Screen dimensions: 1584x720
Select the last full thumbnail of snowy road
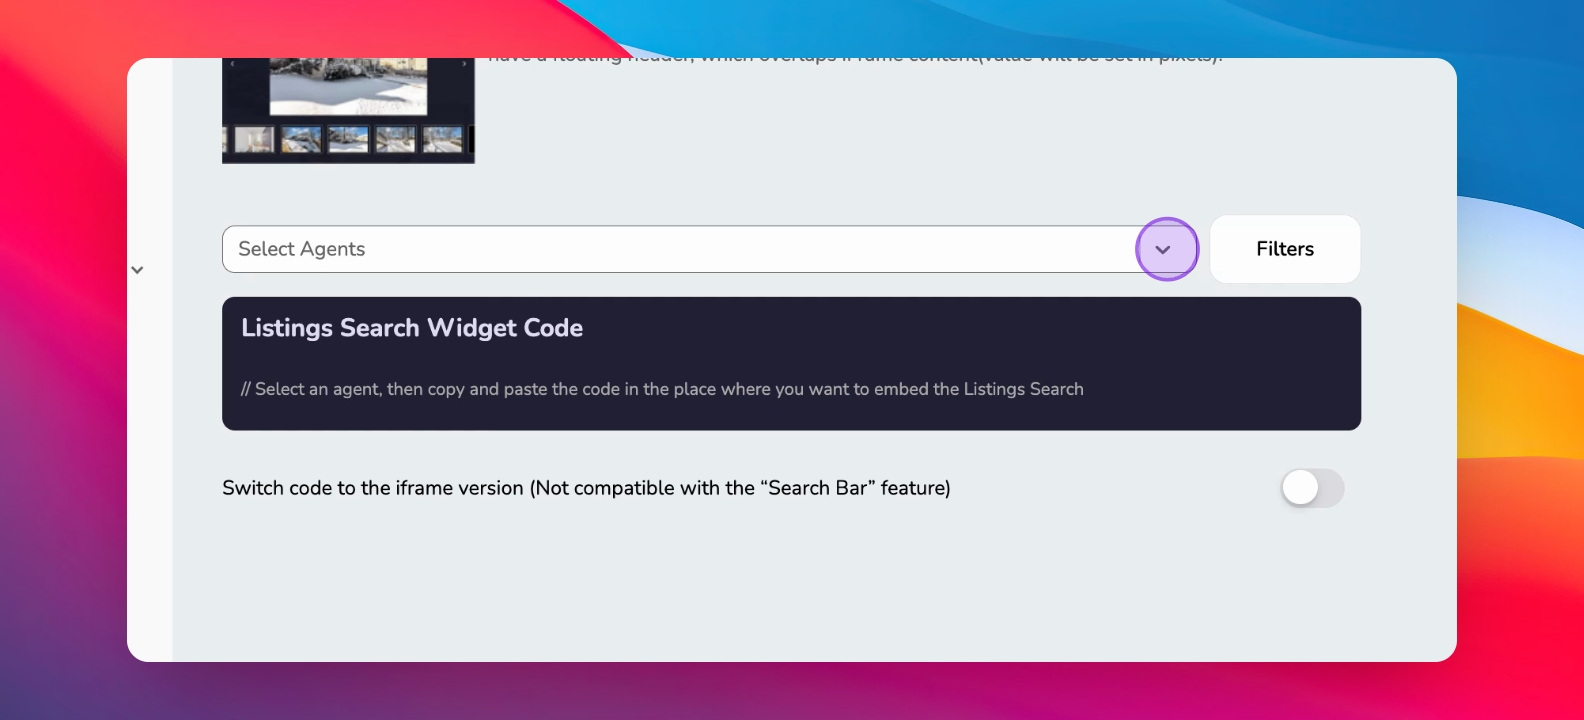[x=442, y=140]
